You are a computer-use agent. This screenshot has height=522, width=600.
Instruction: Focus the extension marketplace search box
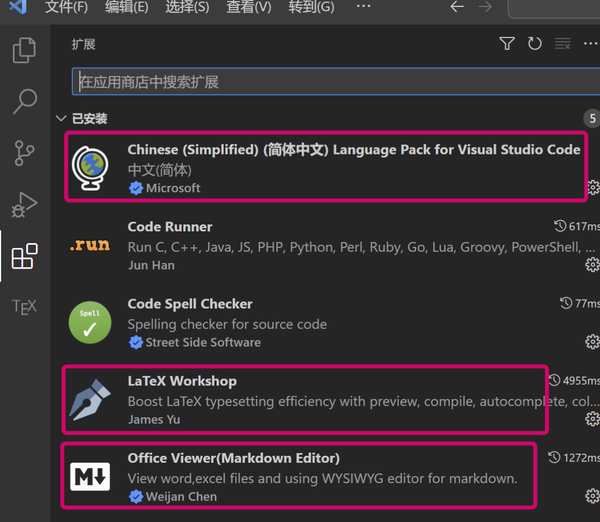pyautogui.click(x=337, y=82)
